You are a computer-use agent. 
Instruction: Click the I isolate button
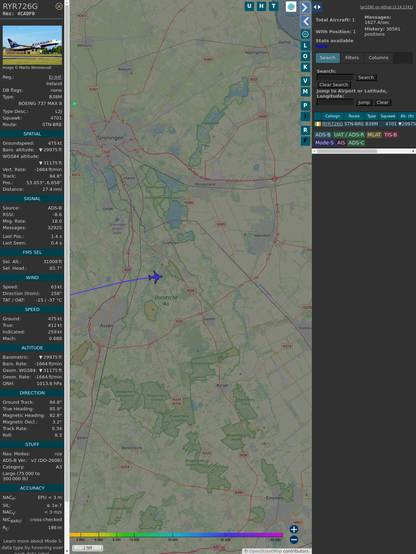point(305,116)
